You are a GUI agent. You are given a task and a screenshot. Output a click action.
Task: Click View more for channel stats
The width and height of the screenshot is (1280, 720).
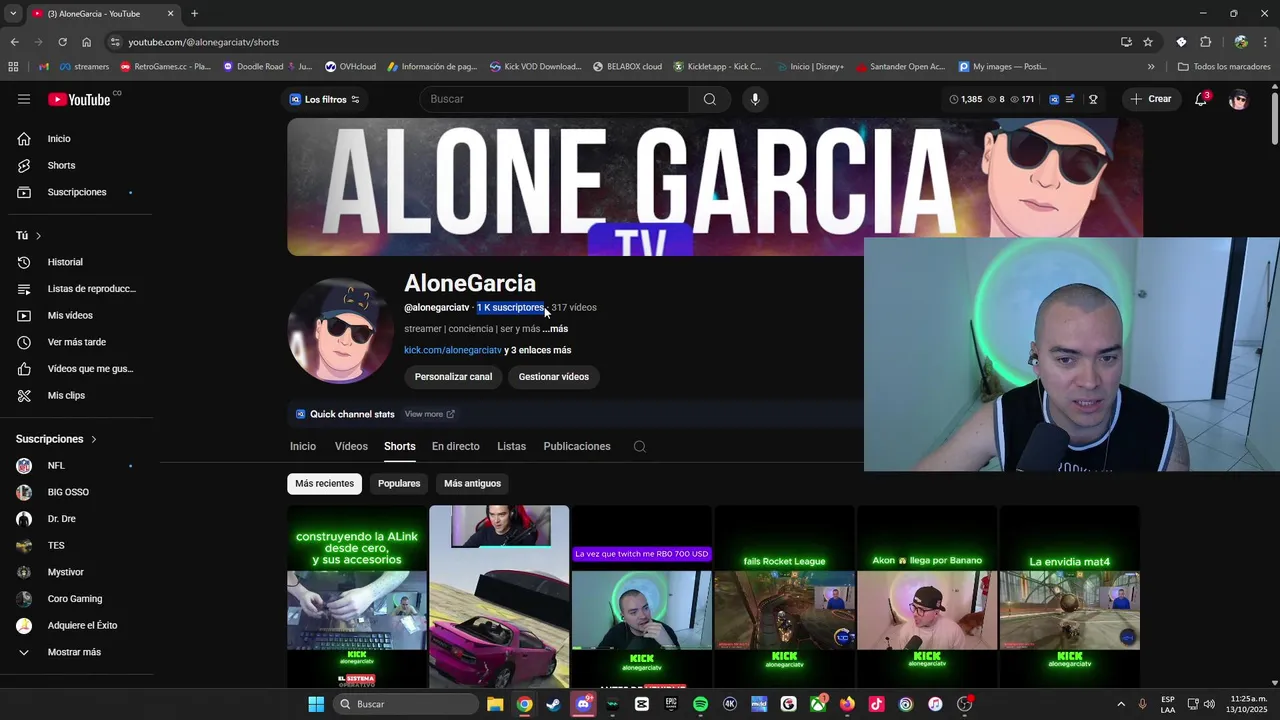429,414
